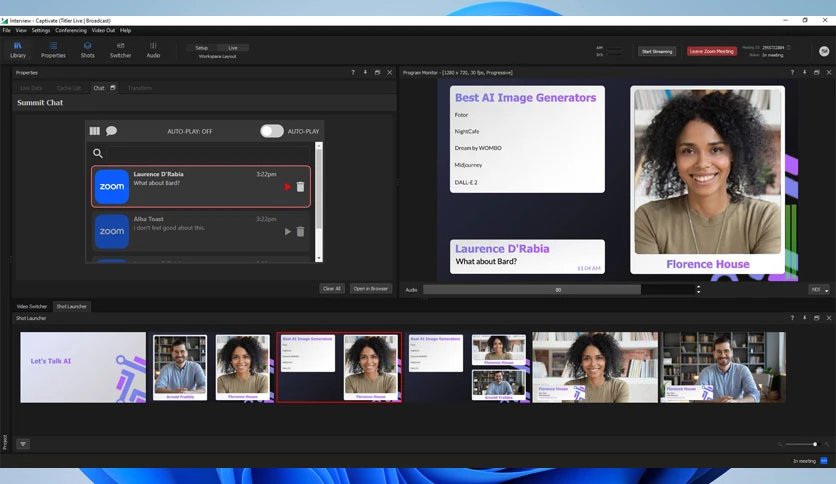
Task: Click the Open in Browser button
Action: pos(371,288)
